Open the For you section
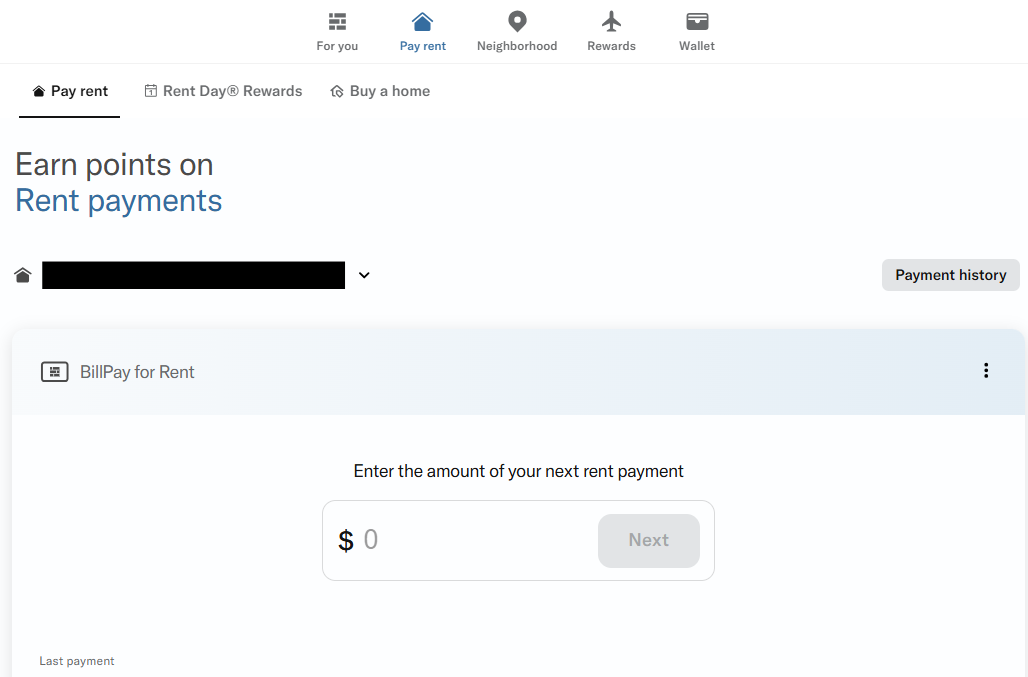 tap(337, 32)
